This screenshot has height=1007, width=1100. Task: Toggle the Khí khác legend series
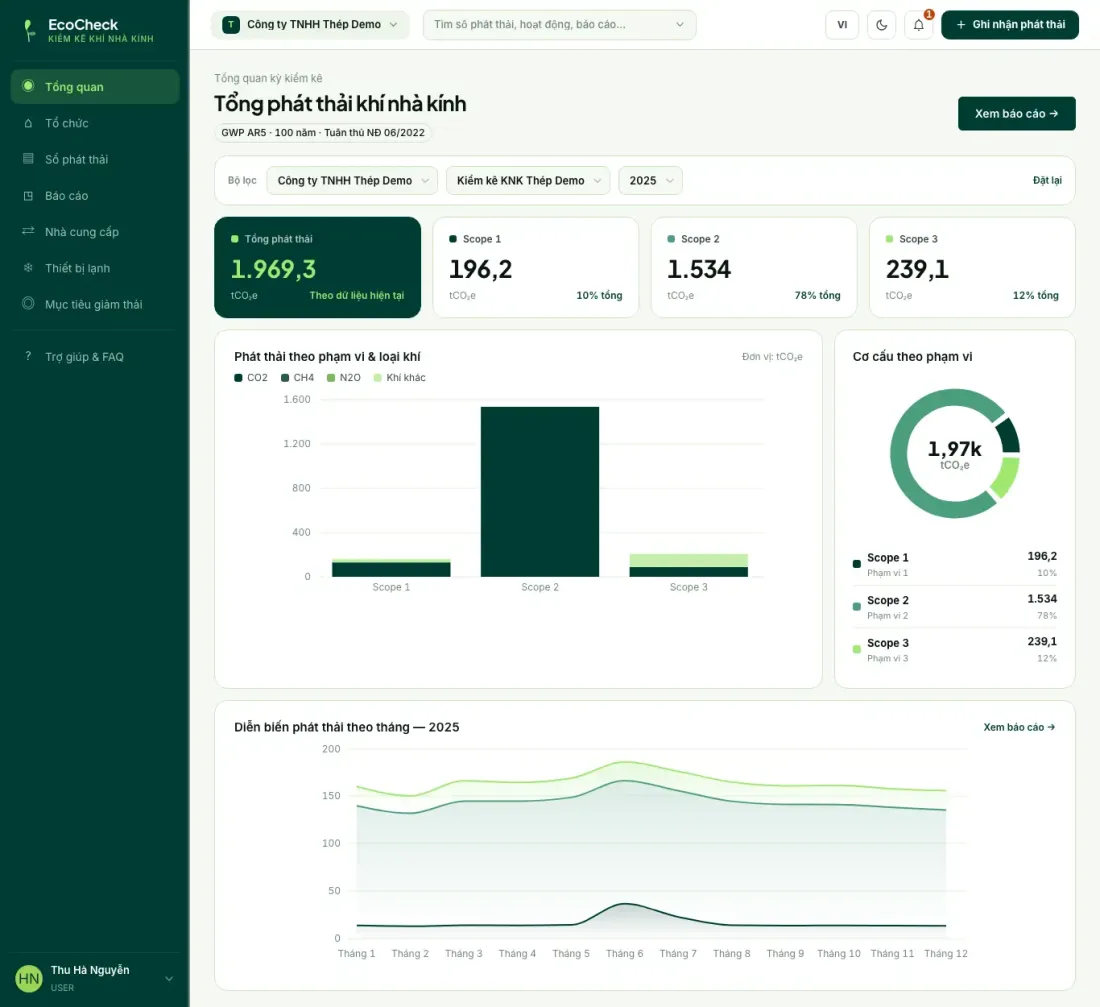(400, 378)
